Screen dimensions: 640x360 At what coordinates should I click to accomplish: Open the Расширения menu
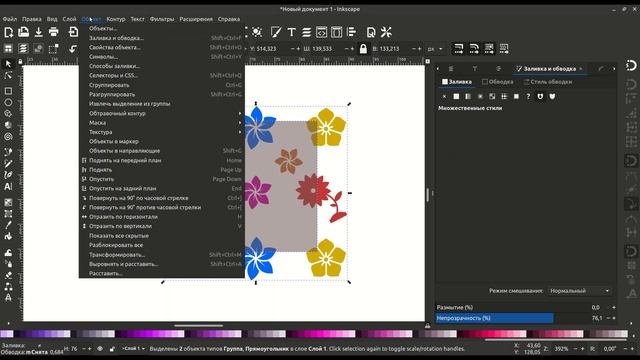pos(196,19)
